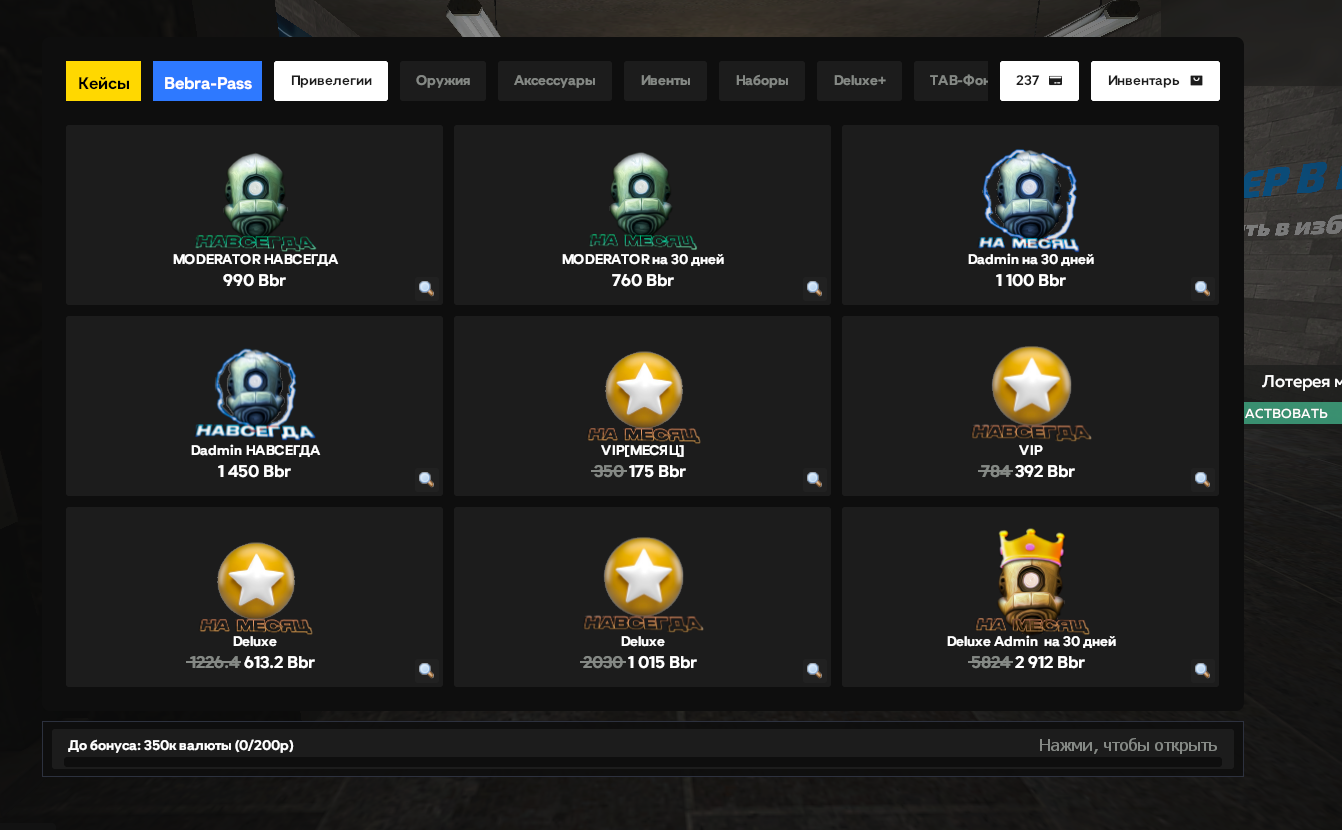Click the wallet card icon beside 237
This screenshot has width=1342, height=830.
pyautogui.click(x=1055, y=81)
